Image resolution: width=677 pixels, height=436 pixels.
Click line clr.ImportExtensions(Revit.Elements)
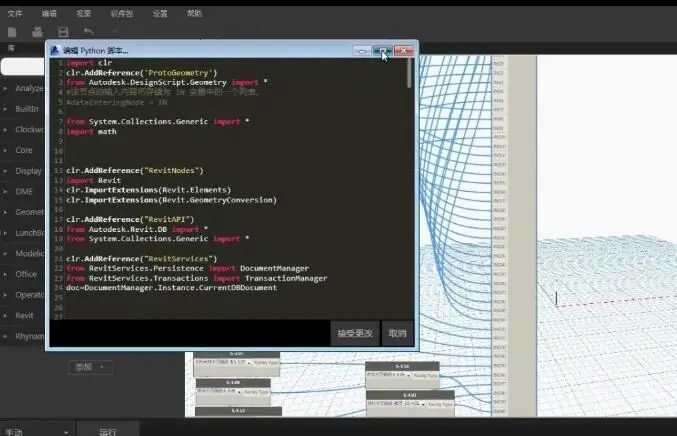point(149,190)
